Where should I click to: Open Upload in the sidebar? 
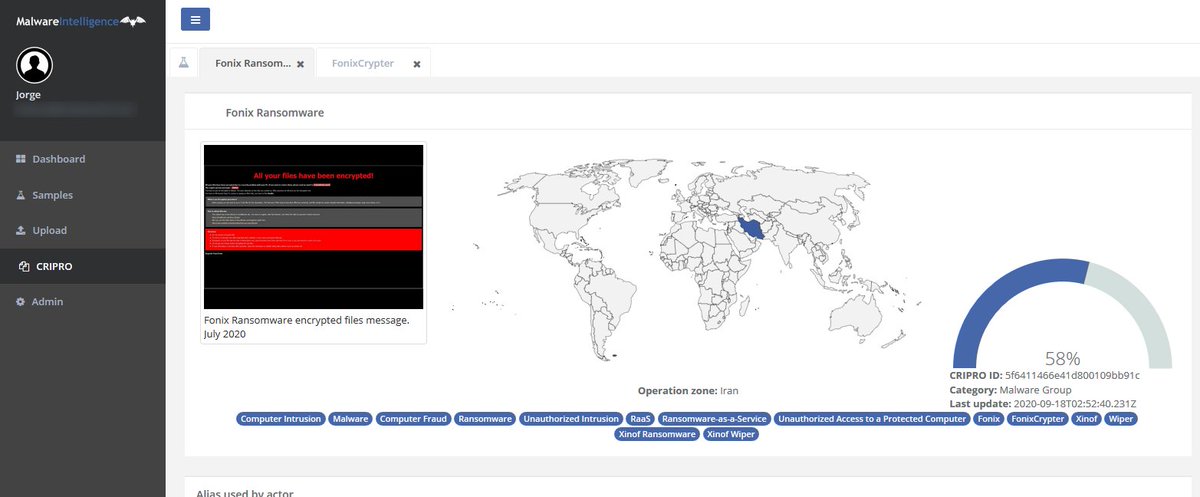point(82,230)
